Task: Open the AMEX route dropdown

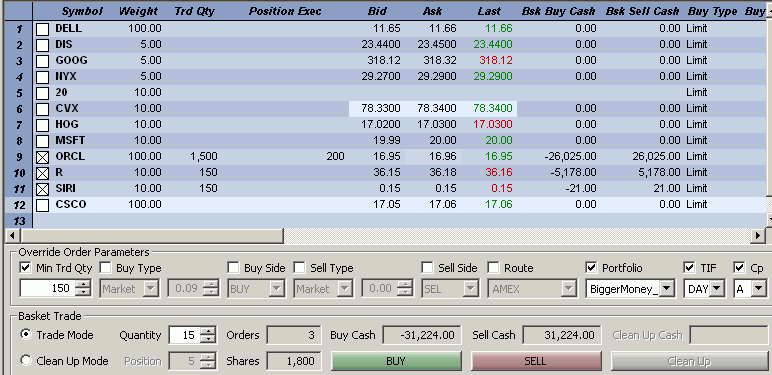Action: [x=569, y=289]
